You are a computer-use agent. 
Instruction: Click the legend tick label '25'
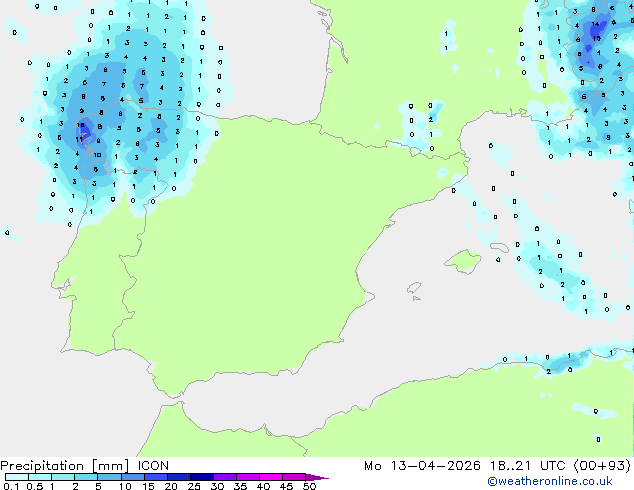(x=194, y=486)
